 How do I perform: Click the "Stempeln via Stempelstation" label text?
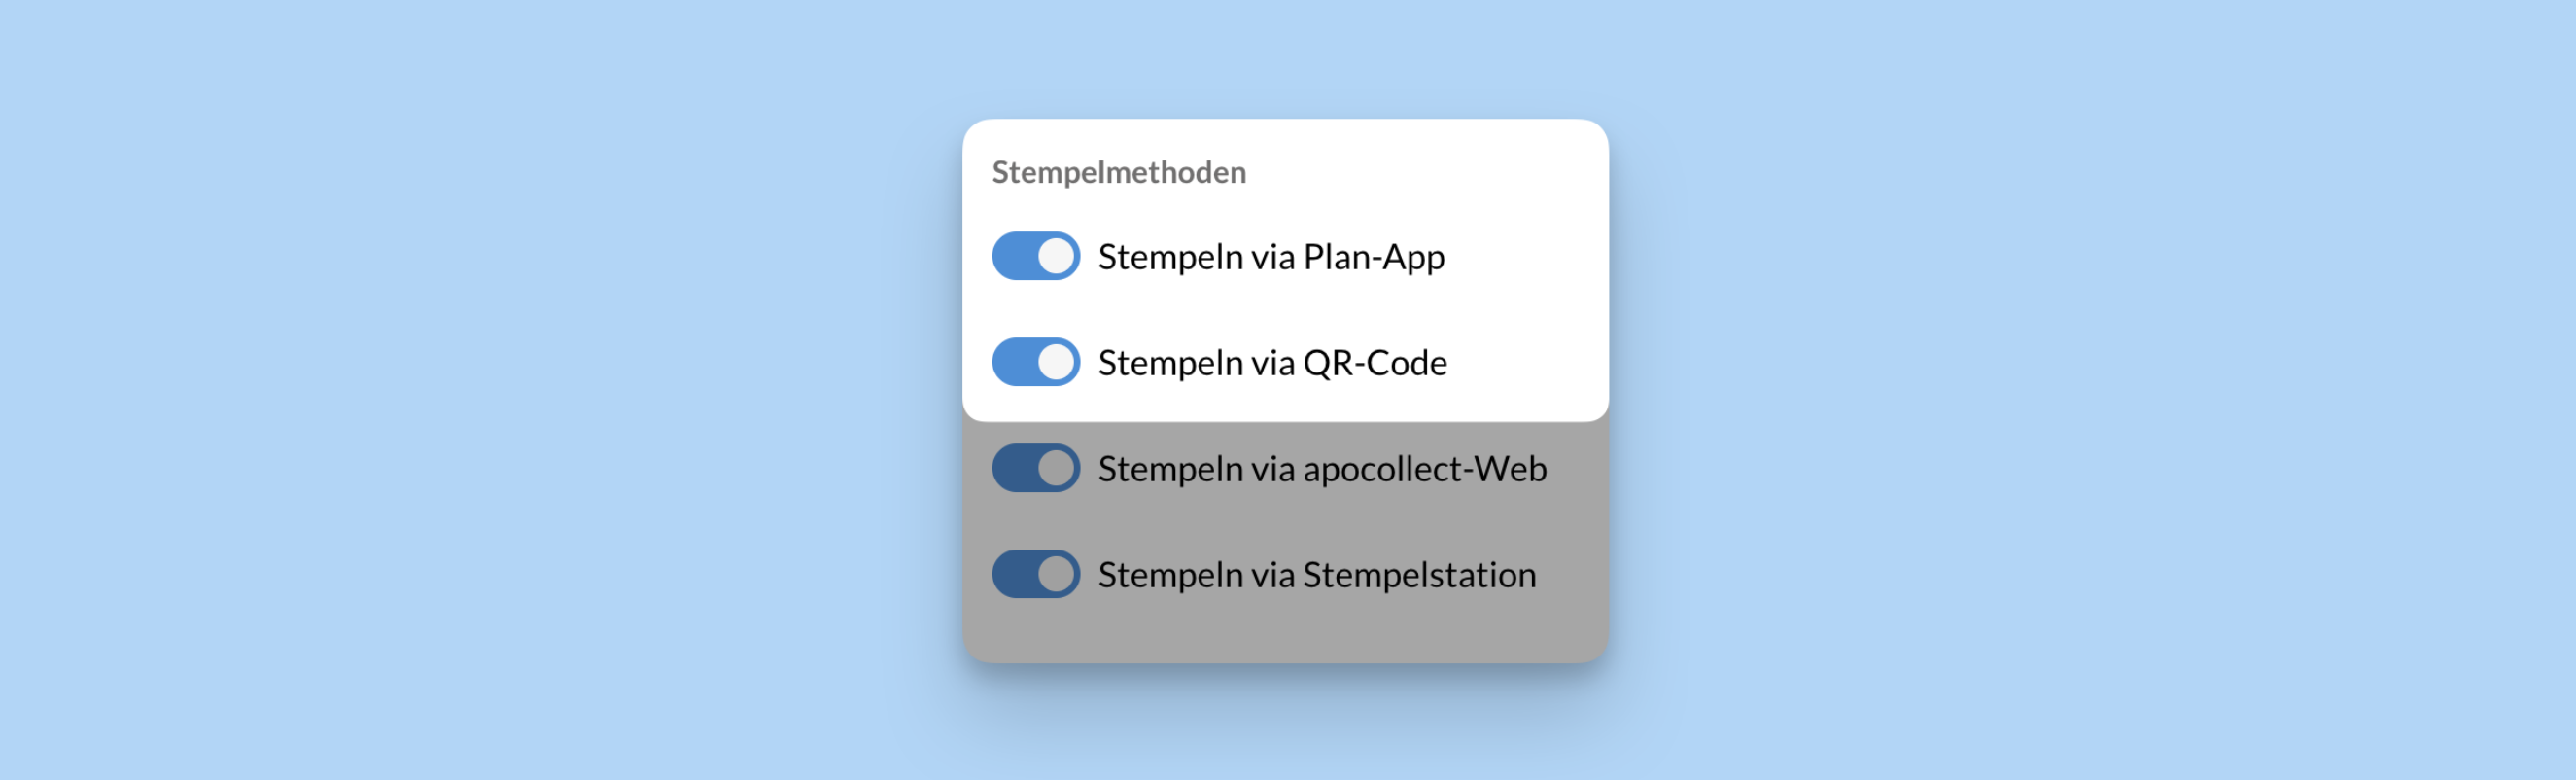click(1316, 575)
